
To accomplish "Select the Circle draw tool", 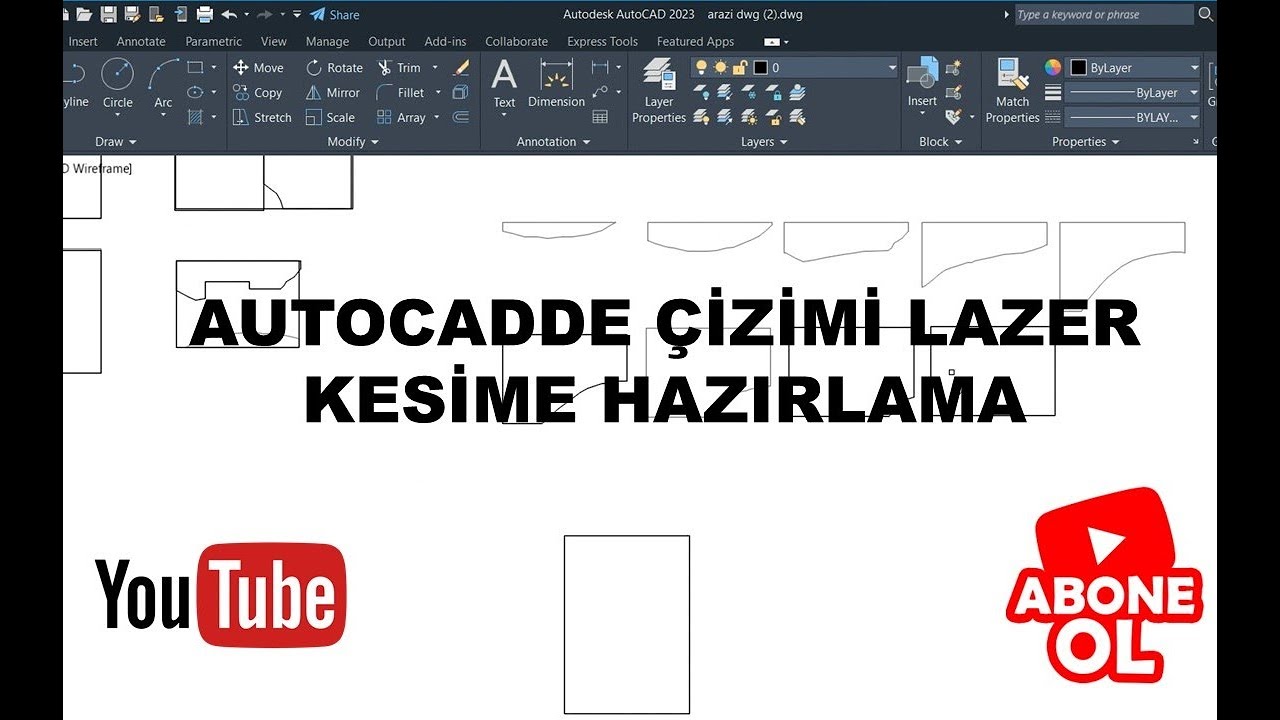I will [x=118, y=84].
